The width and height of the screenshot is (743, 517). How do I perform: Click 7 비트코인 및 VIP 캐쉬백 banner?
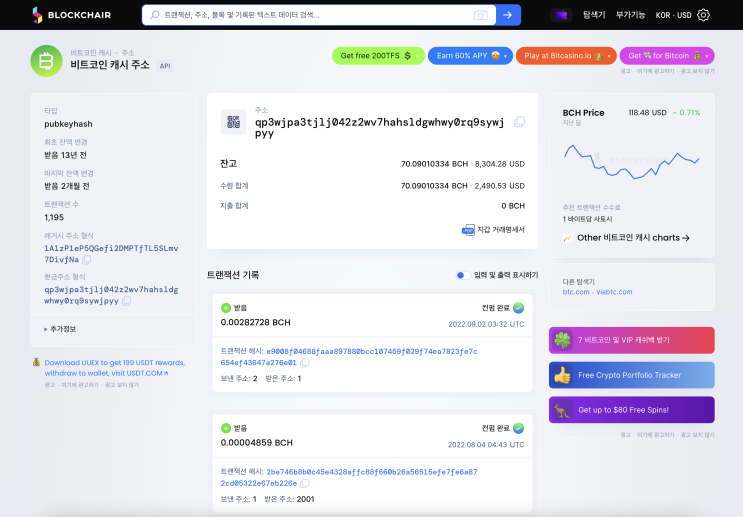[632, 340]
